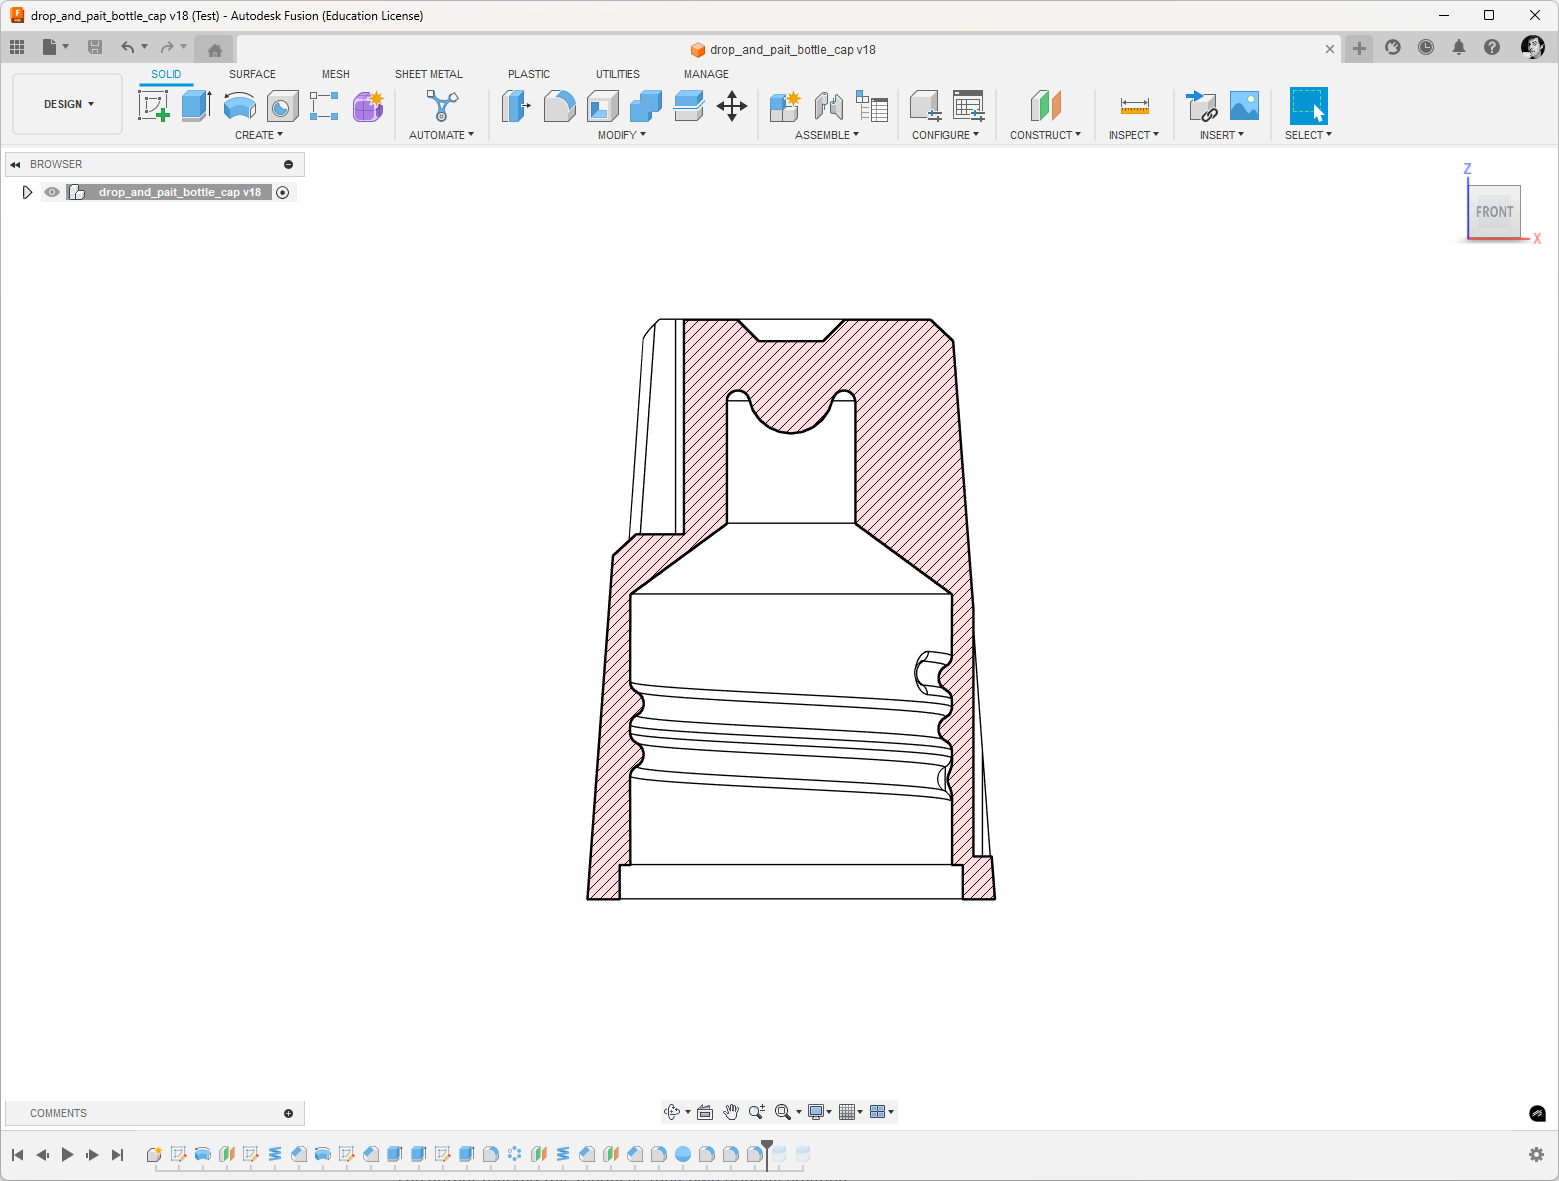Viewport: 1559px width, 1181px height.
Task: Select the Revolve tool
Action: click(240, 105)
